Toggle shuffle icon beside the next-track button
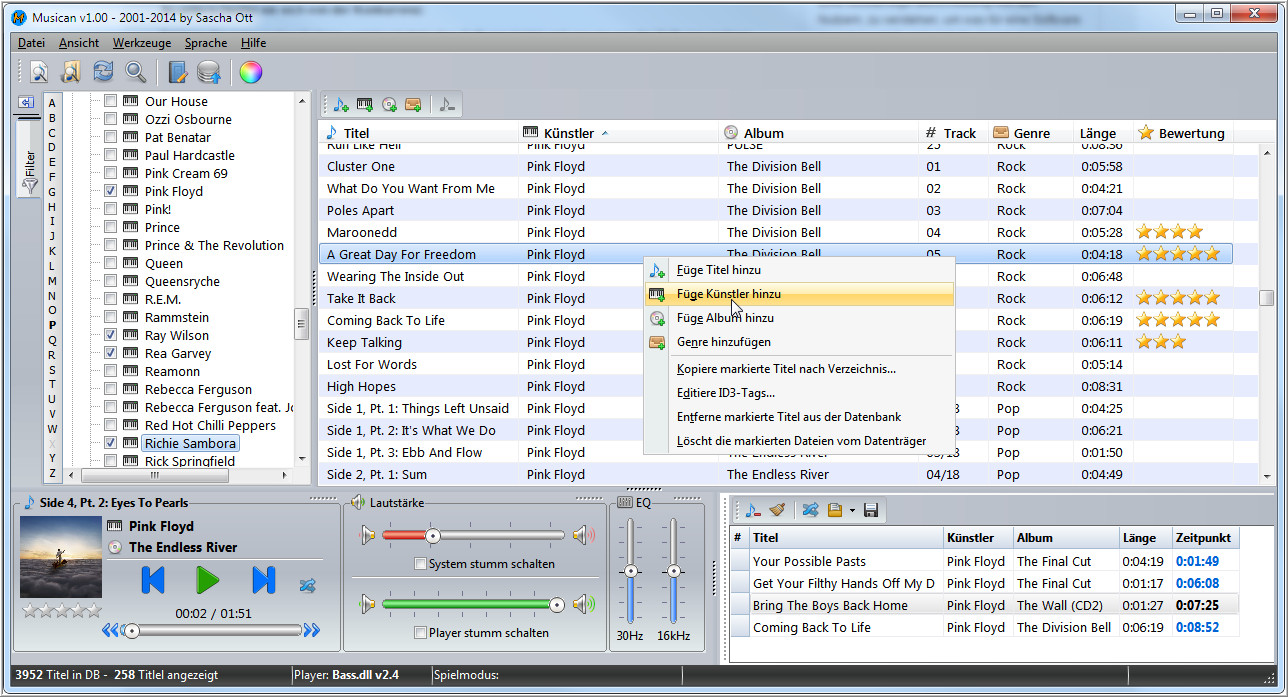Viewport: 1288px width, 697px height. (307, 585)
